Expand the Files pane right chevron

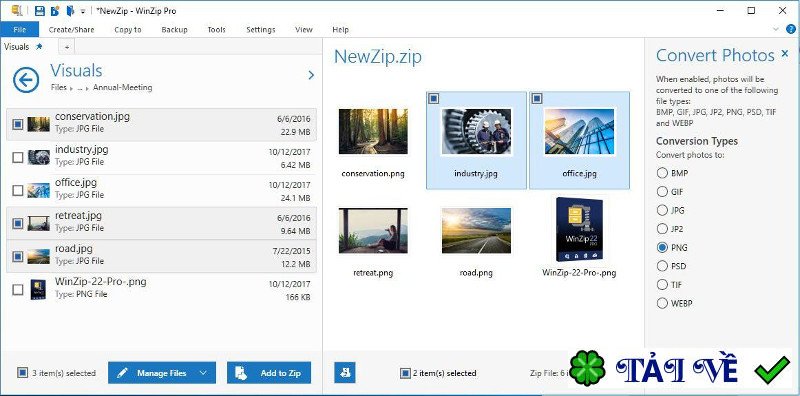coord(311,76)
